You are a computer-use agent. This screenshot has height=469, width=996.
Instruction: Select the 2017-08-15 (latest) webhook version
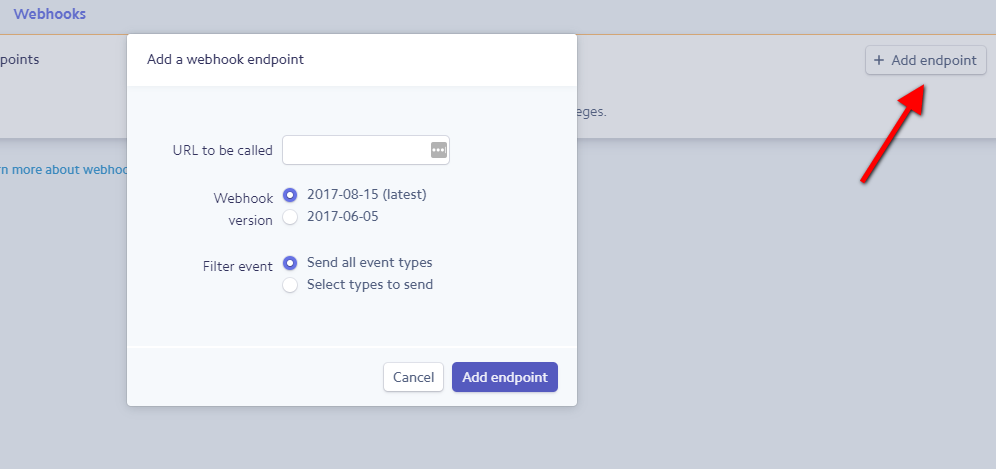tap(291, 195)
